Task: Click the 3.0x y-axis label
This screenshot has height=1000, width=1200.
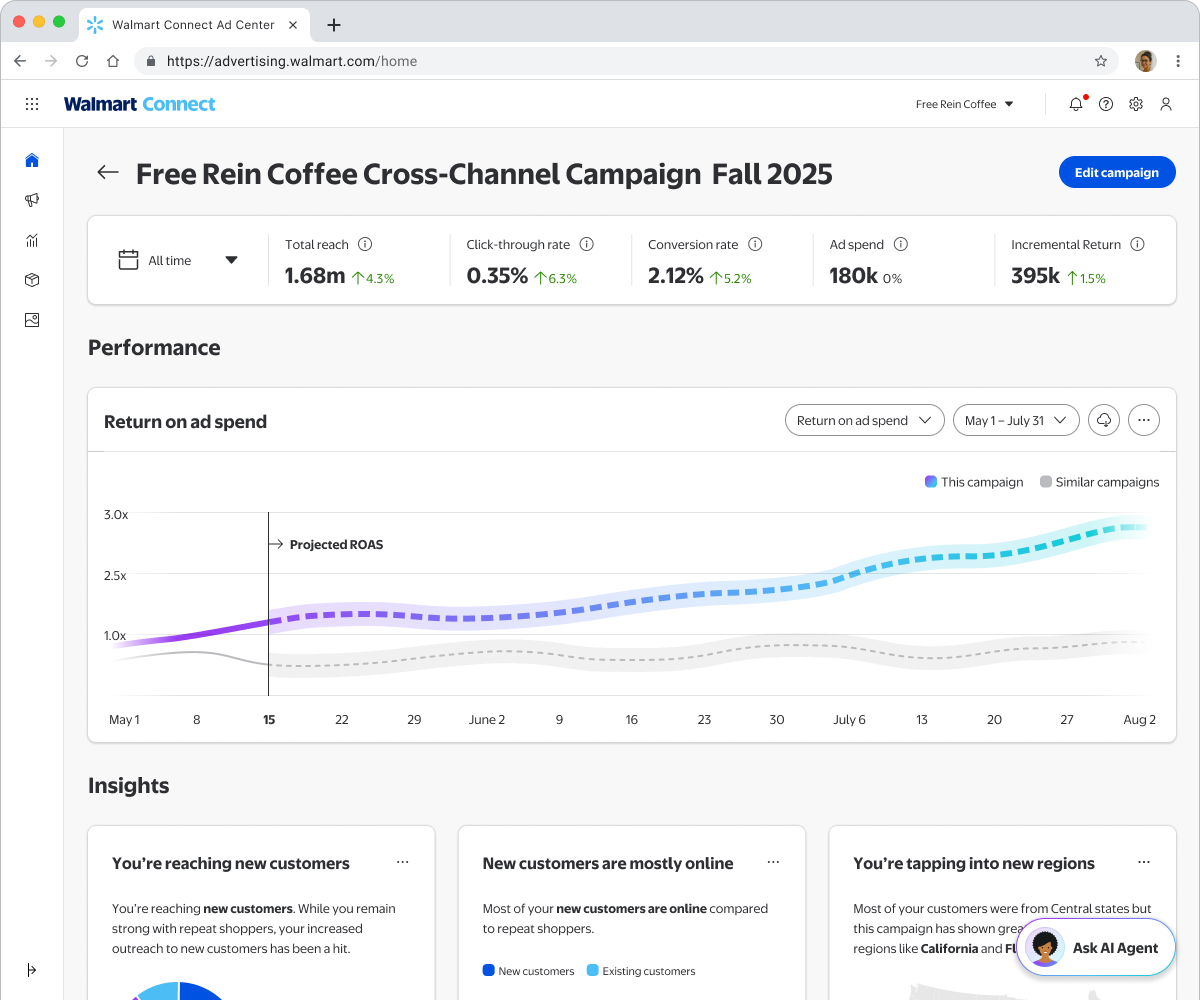Action: tap(116, 514)
